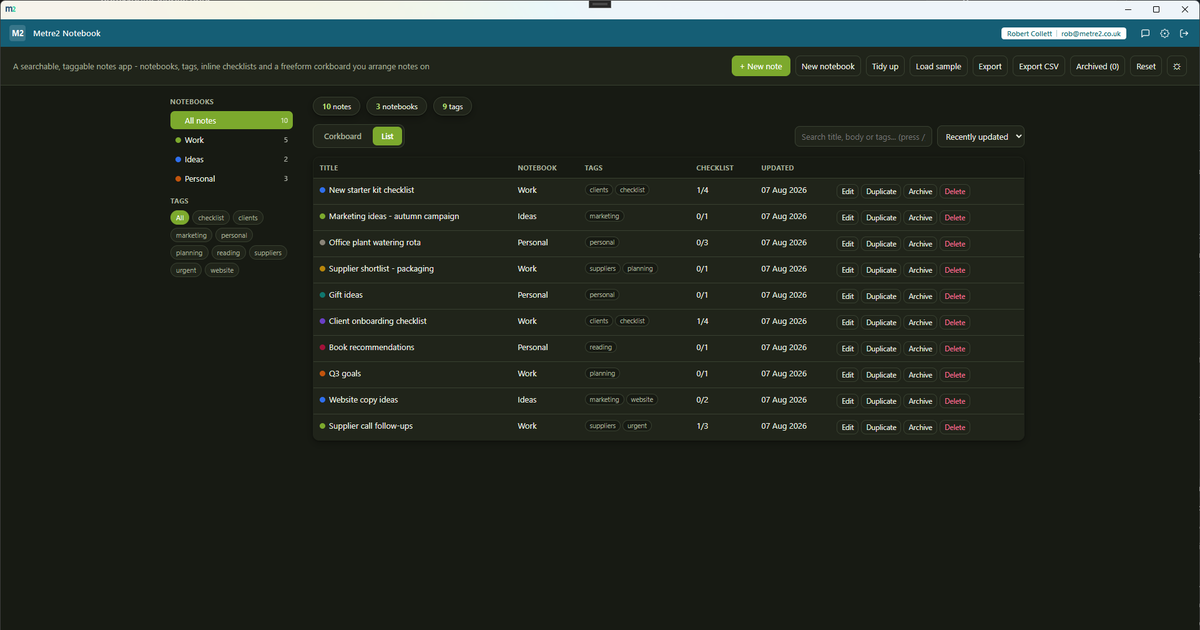The width and height of the screenshot is (1200, 630).
Task: Edit the Gift ideas note
Action: (x=848, y=296)
